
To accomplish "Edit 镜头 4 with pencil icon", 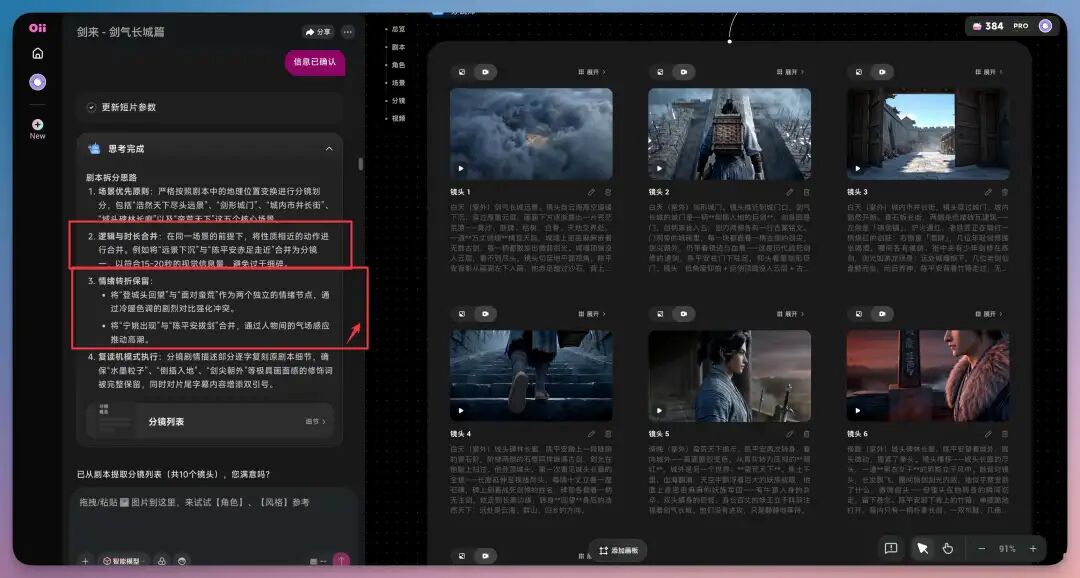I will tap(592, 434).
